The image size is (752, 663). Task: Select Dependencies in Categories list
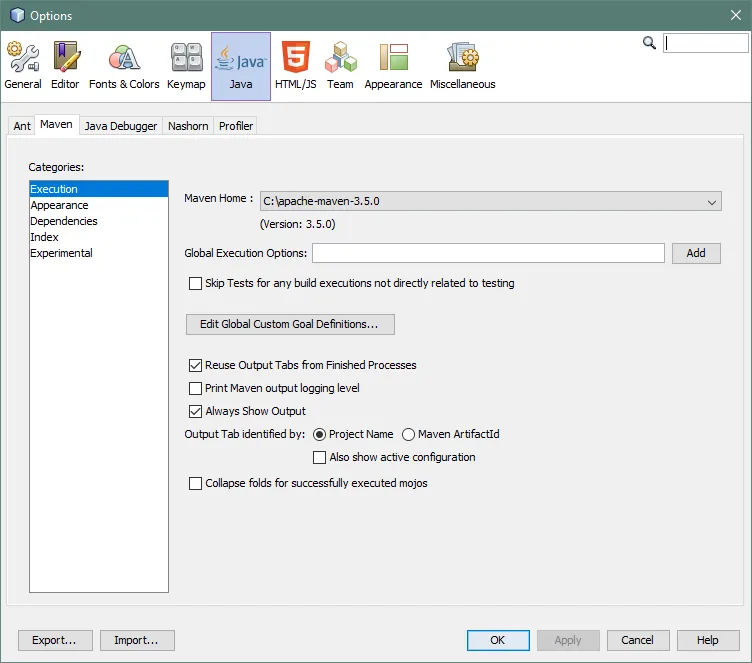(99, 221)
